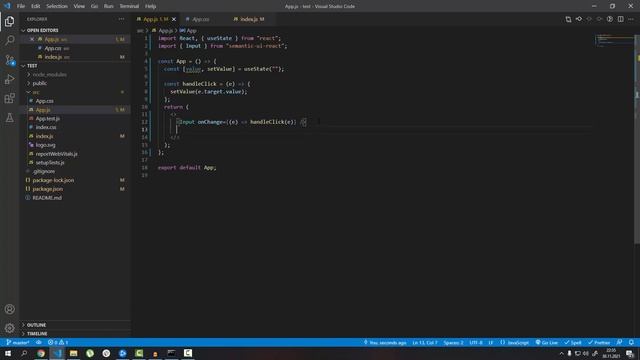The image size is (640, 360).
Task: Open the Accounts menu icon
Action: coord(9,309)
